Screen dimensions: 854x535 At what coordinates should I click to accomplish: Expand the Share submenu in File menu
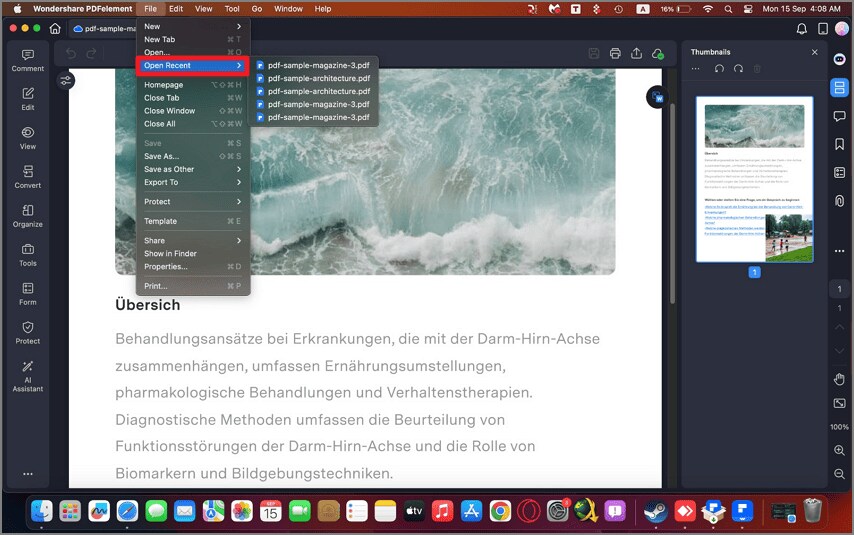(x=193, y=240)
